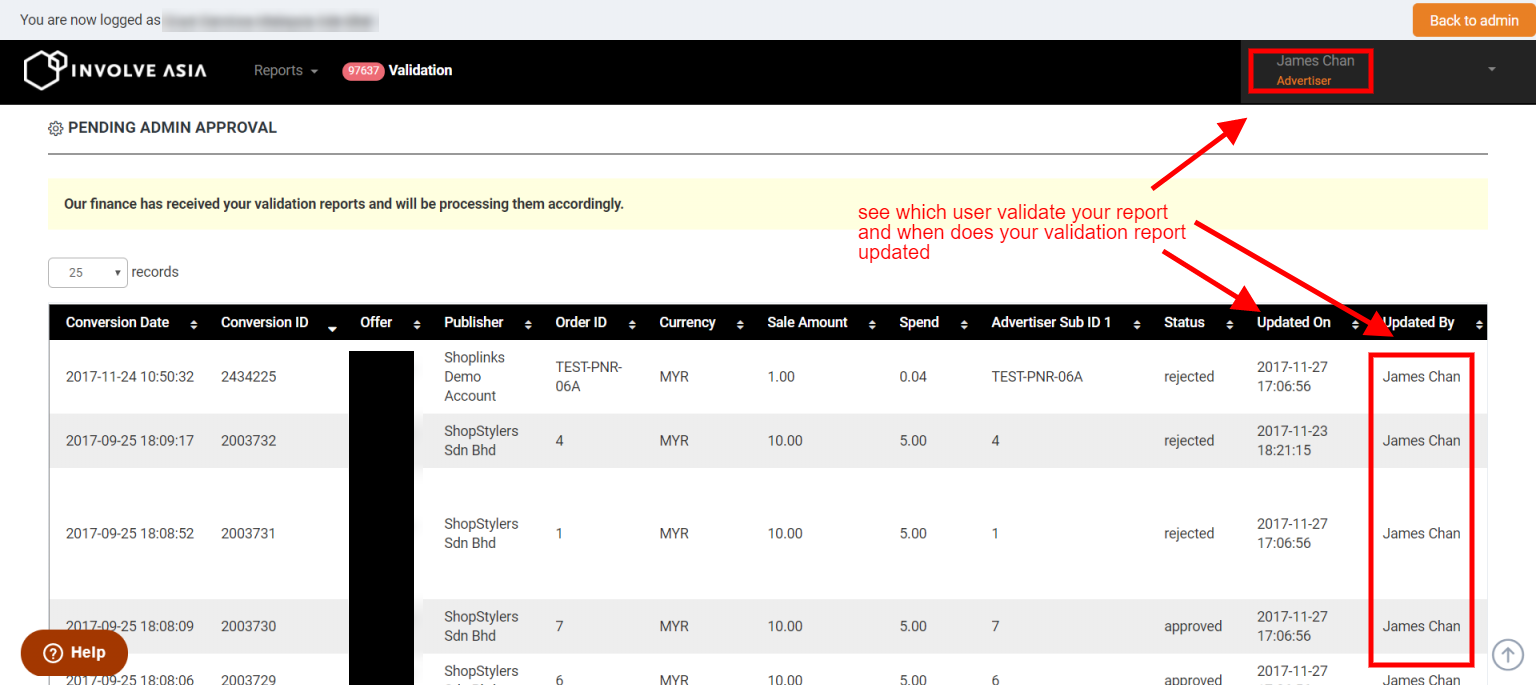Click the approved status for conversion 2003730

1193,627
